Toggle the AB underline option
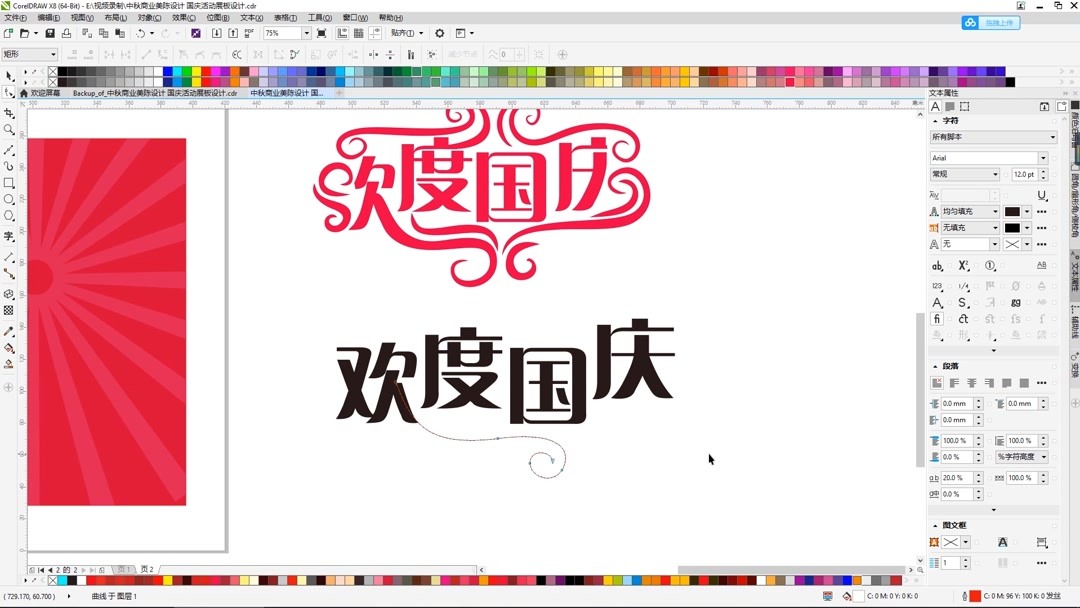 pyautogui.click(x=1041, y=265)
